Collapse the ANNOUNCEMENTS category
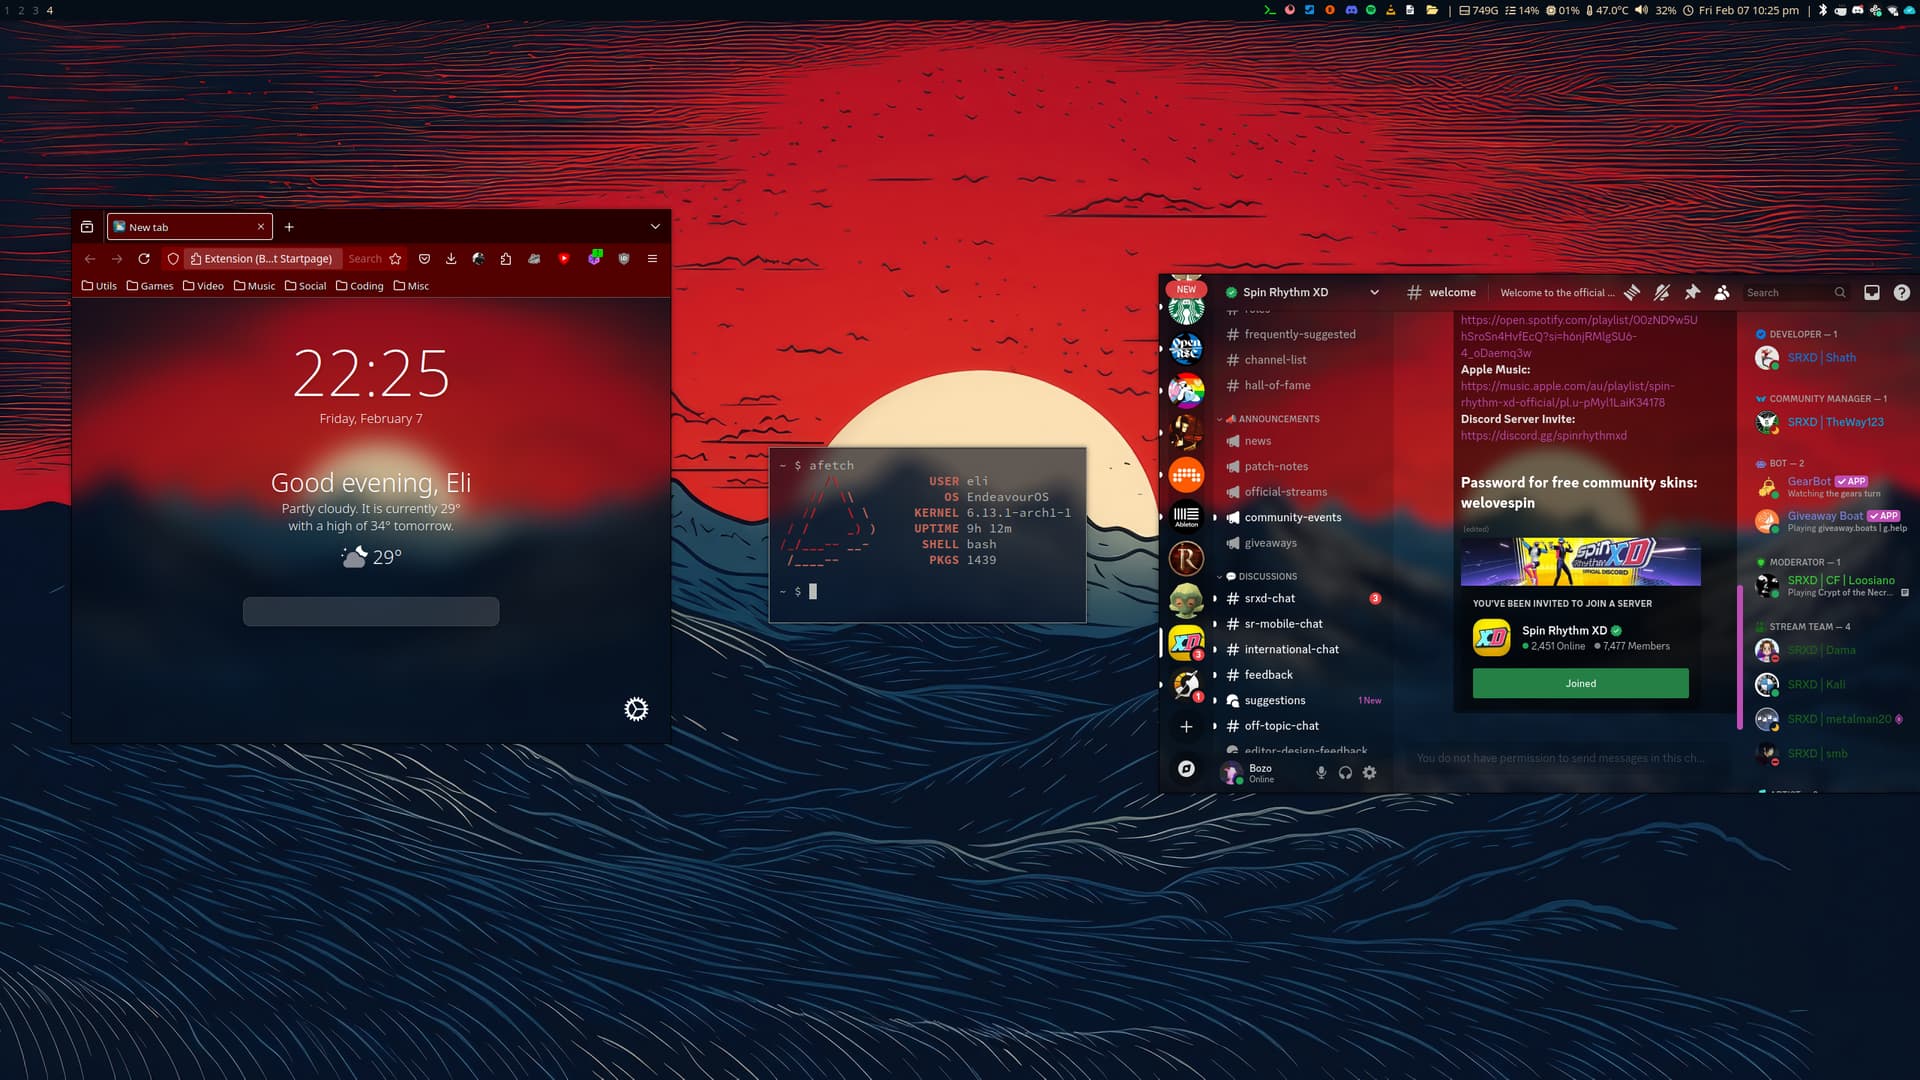Image resolution: width=1920 pixels, height=1080 pixels. point(1269,419)
